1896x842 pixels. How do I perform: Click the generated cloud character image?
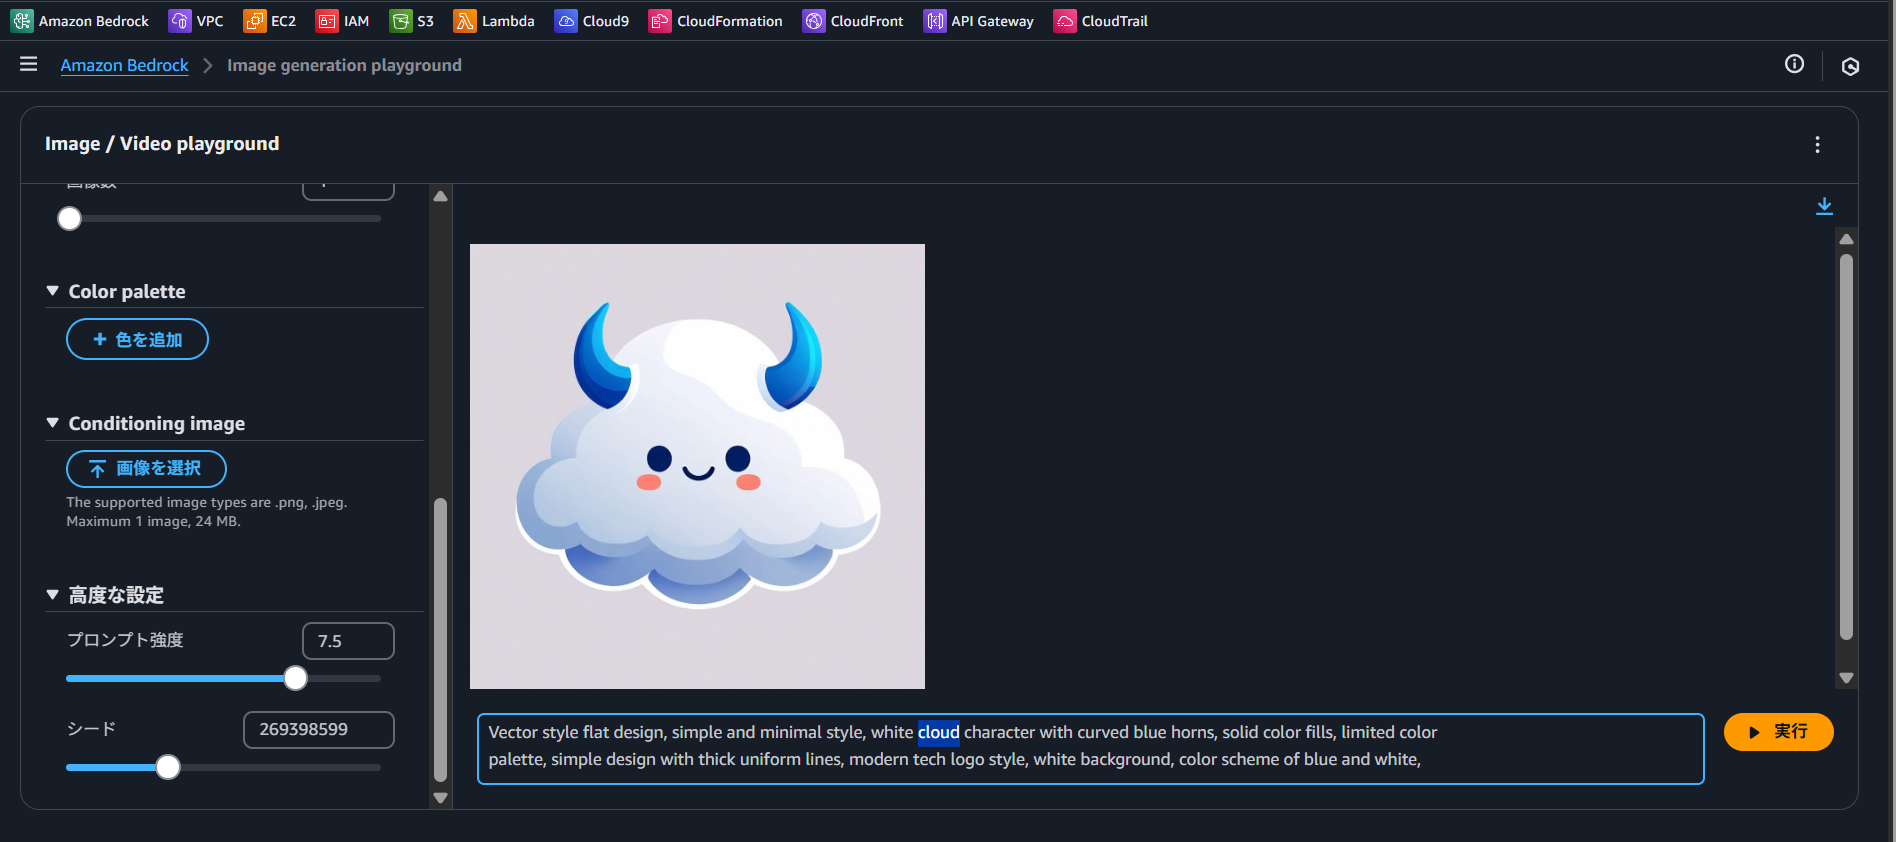[697, 466]
